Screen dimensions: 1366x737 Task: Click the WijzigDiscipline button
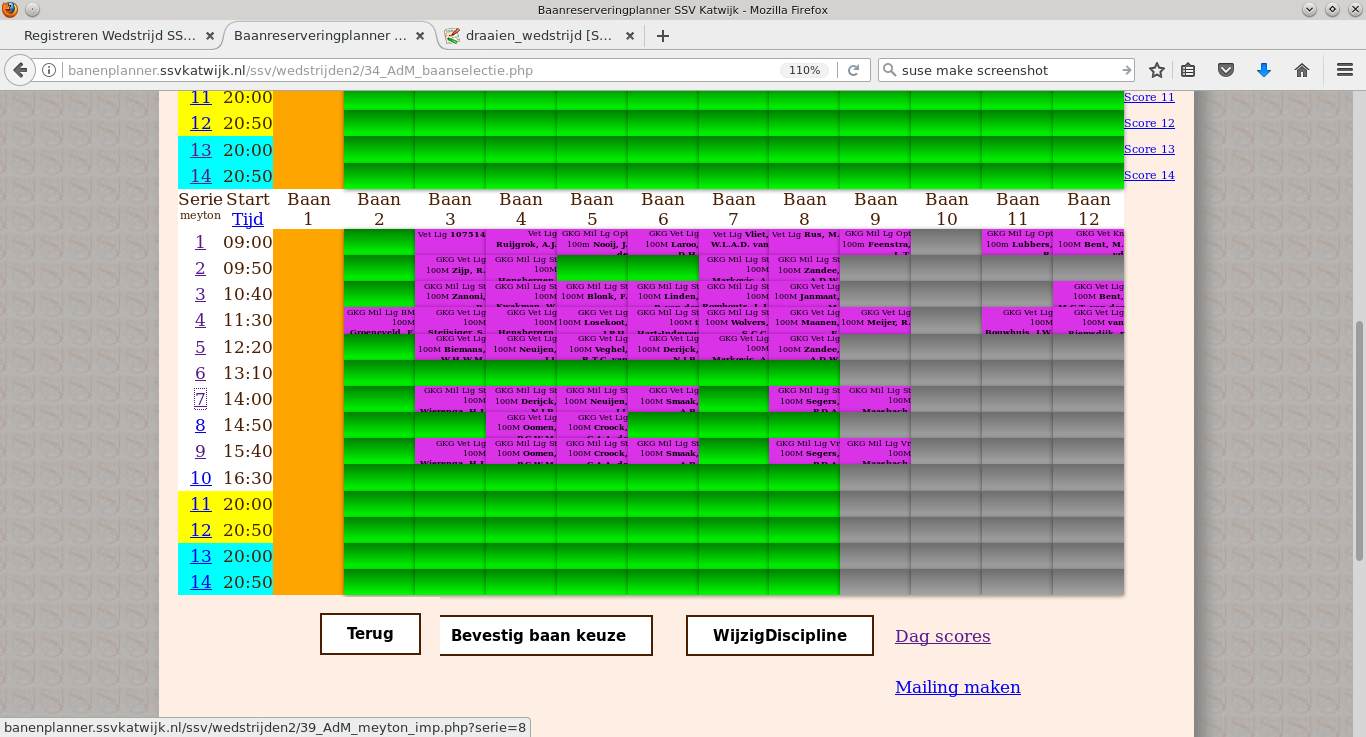779,635
